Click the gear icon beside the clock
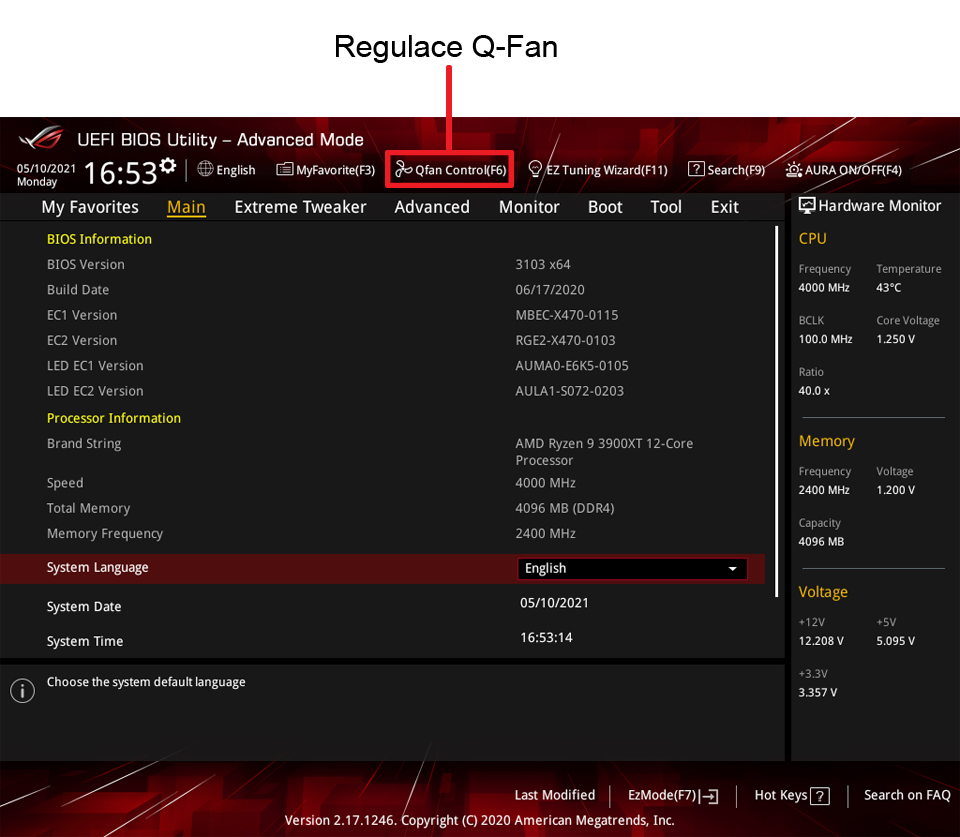Image resolution: width=960 pixels, height=837 pixels. coord(168,166)
